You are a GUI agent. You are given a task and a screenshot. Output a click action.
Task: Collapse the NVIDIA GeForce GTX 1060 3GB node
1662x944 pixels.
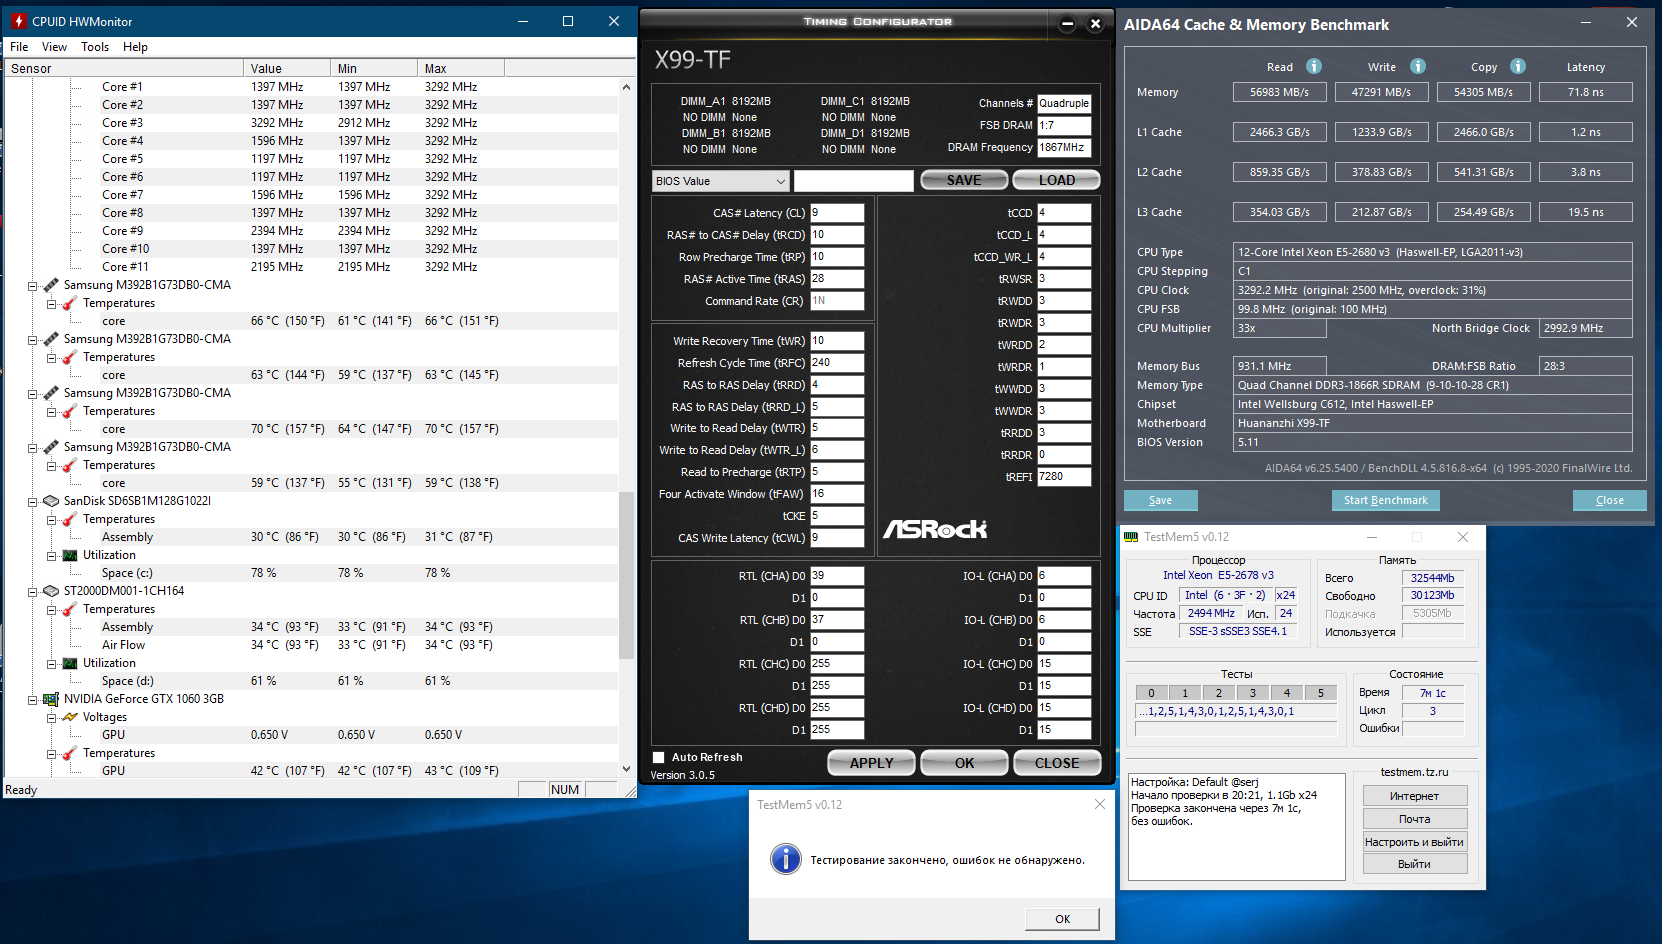coord(32,699)
